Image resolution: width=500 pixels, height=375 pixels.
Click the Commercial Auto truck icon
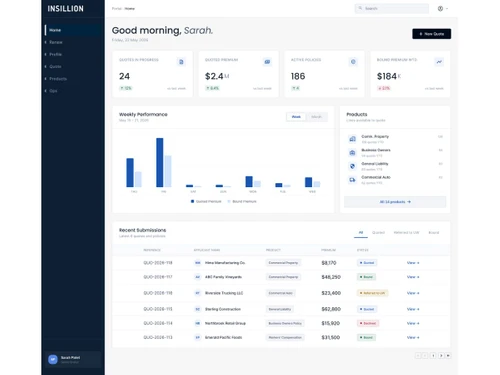pyautogui.click(x=352, y=180)
